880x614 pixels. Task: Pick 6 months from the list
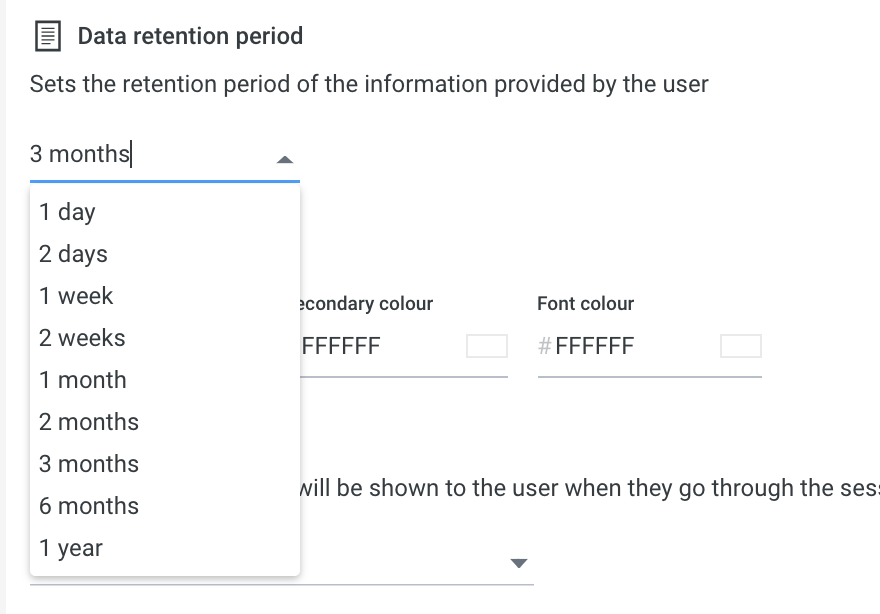click(164, 506)
